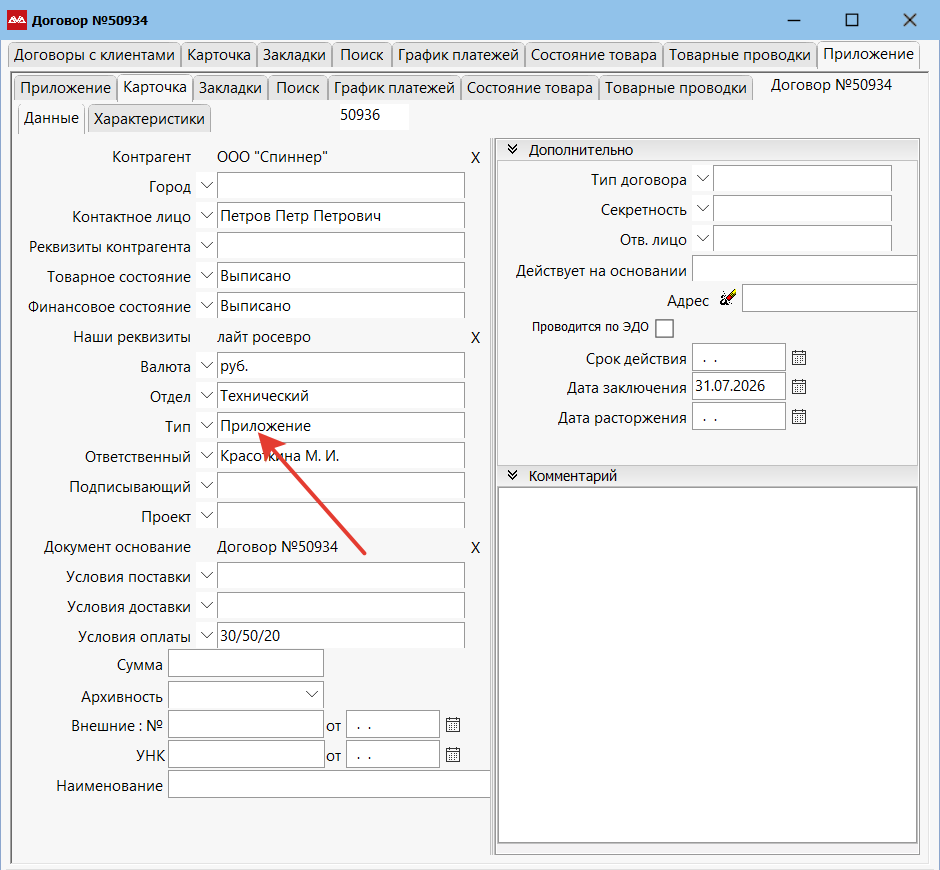Open the Город dropdown
The height and width of the screenshot is (870, 940).
tap(206, 186)
